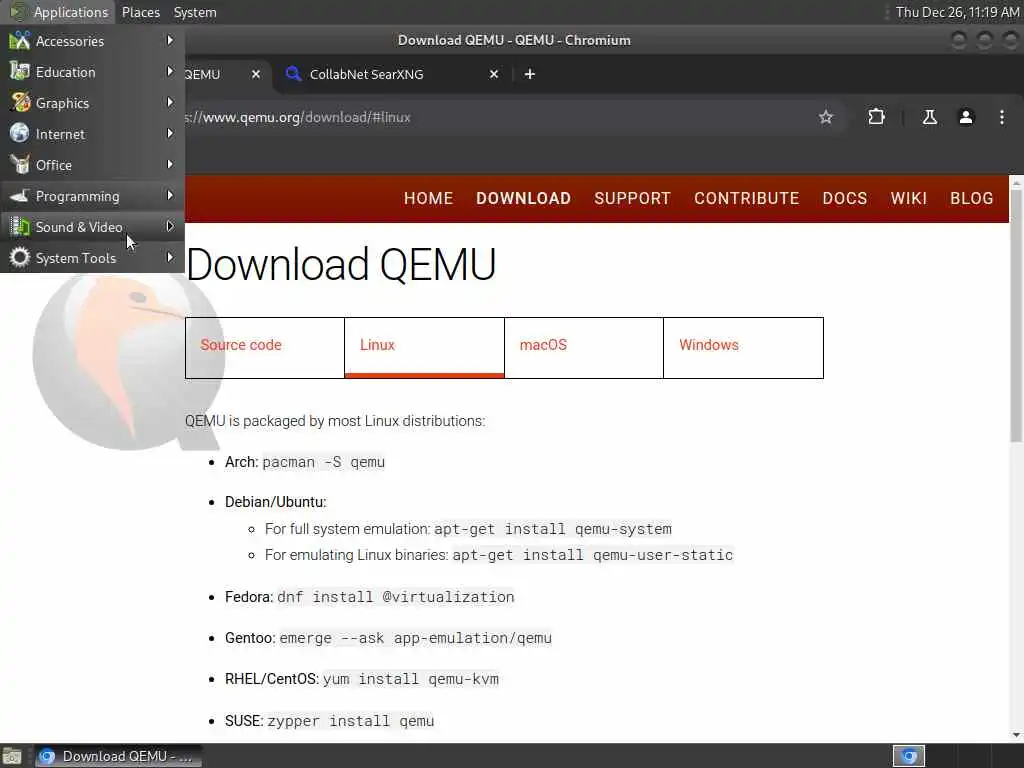The width and height of the screenshot is (1024, 768).
Task: Select the Linux download tab
Action: pos(424,347)
